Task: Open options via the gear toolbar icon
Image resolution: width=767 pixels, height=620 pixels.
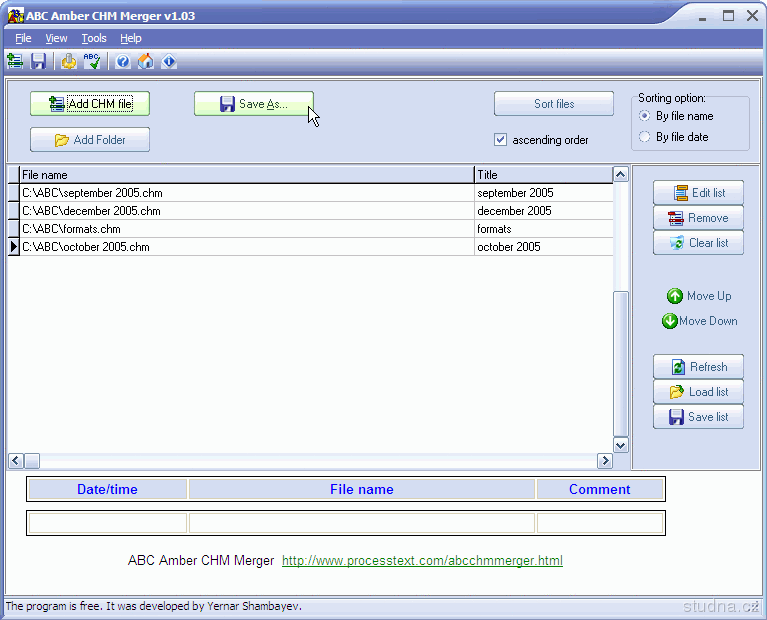Action: pos(68,62)
